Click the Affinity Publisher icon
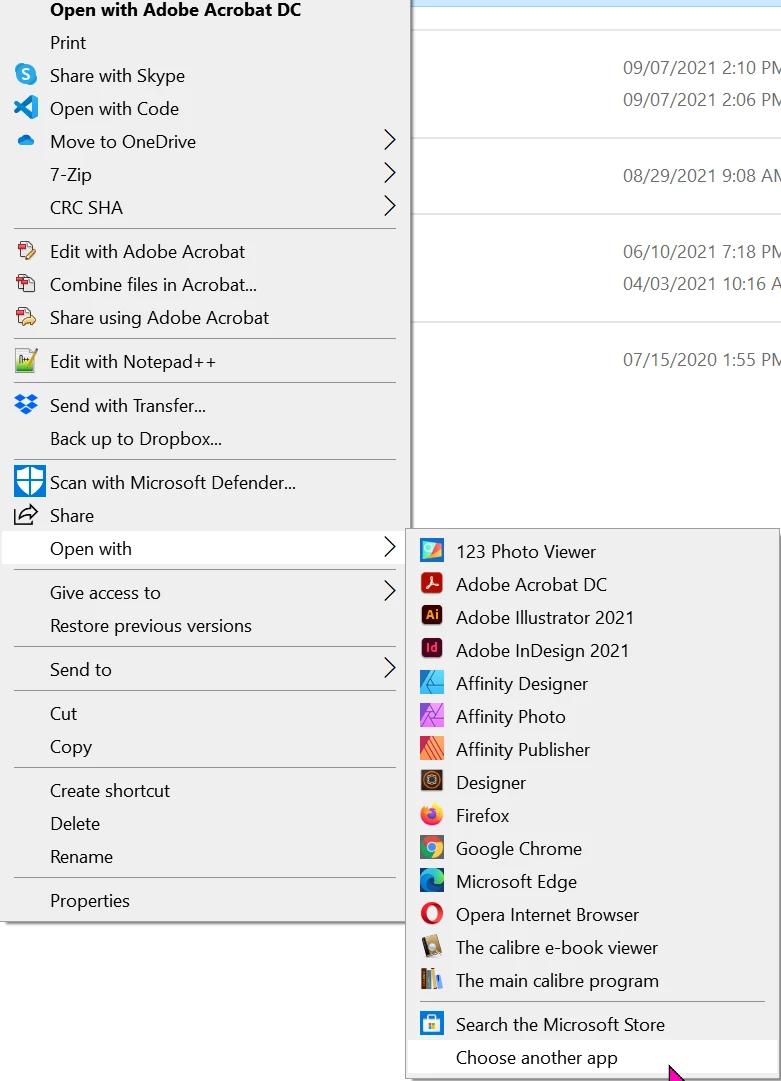The height and width of the screenshot is (1081, 781). [432, 748]
